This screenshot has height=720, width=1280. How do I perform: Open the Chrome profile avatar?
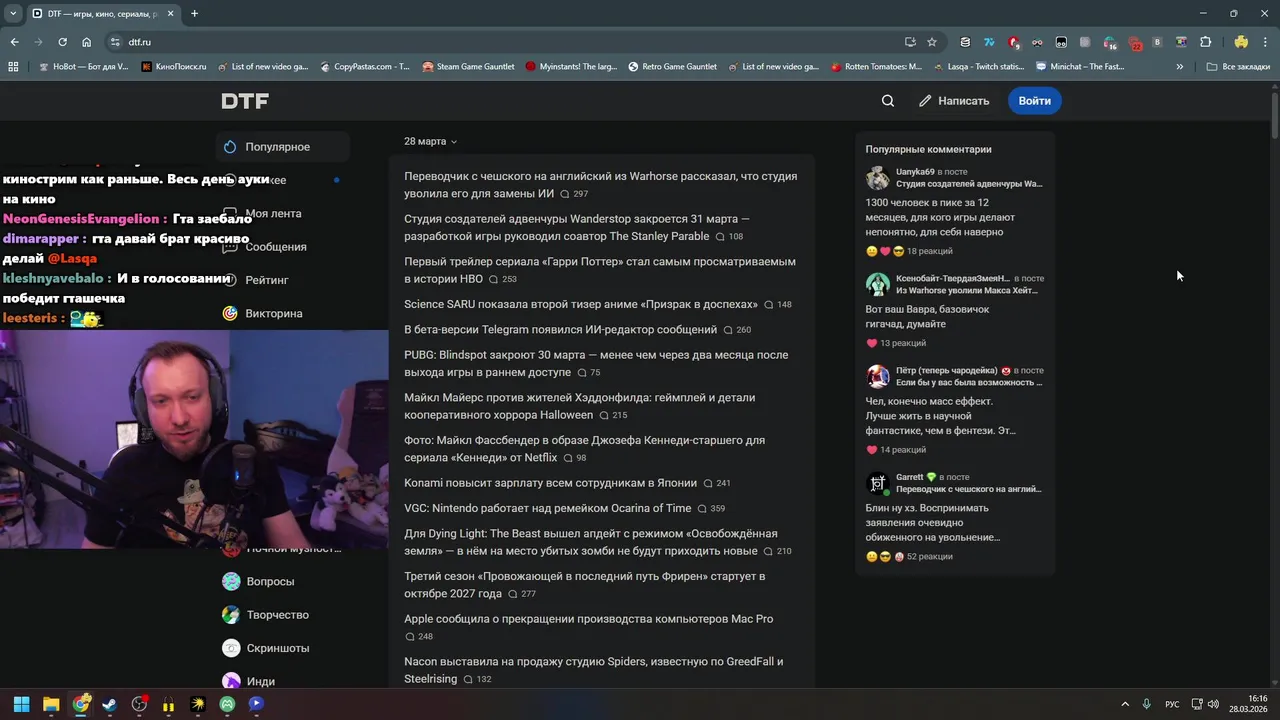click(1241, 42)
